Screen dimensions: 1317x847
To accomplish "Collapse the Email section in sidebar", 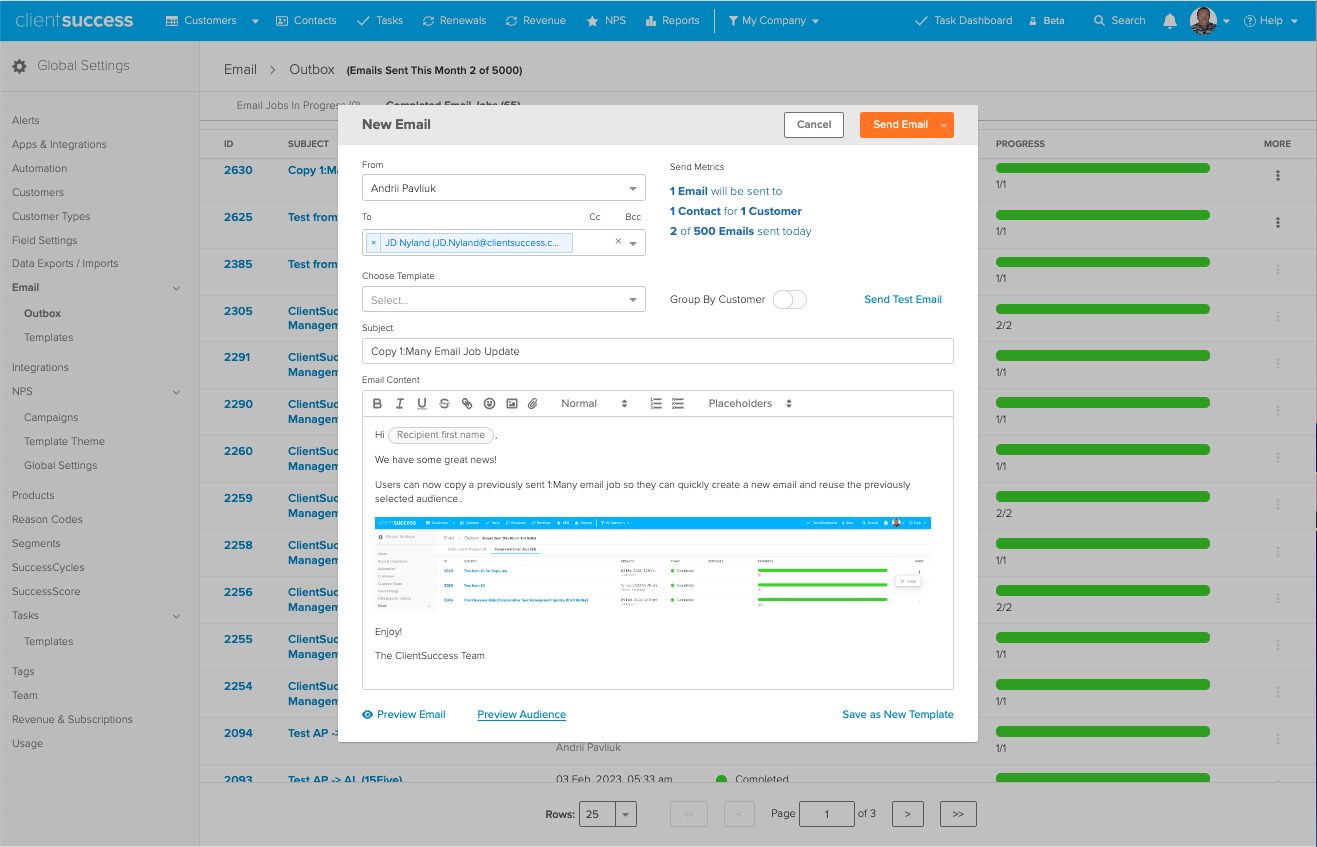I will pyautogui.click(x=177, y=288).
